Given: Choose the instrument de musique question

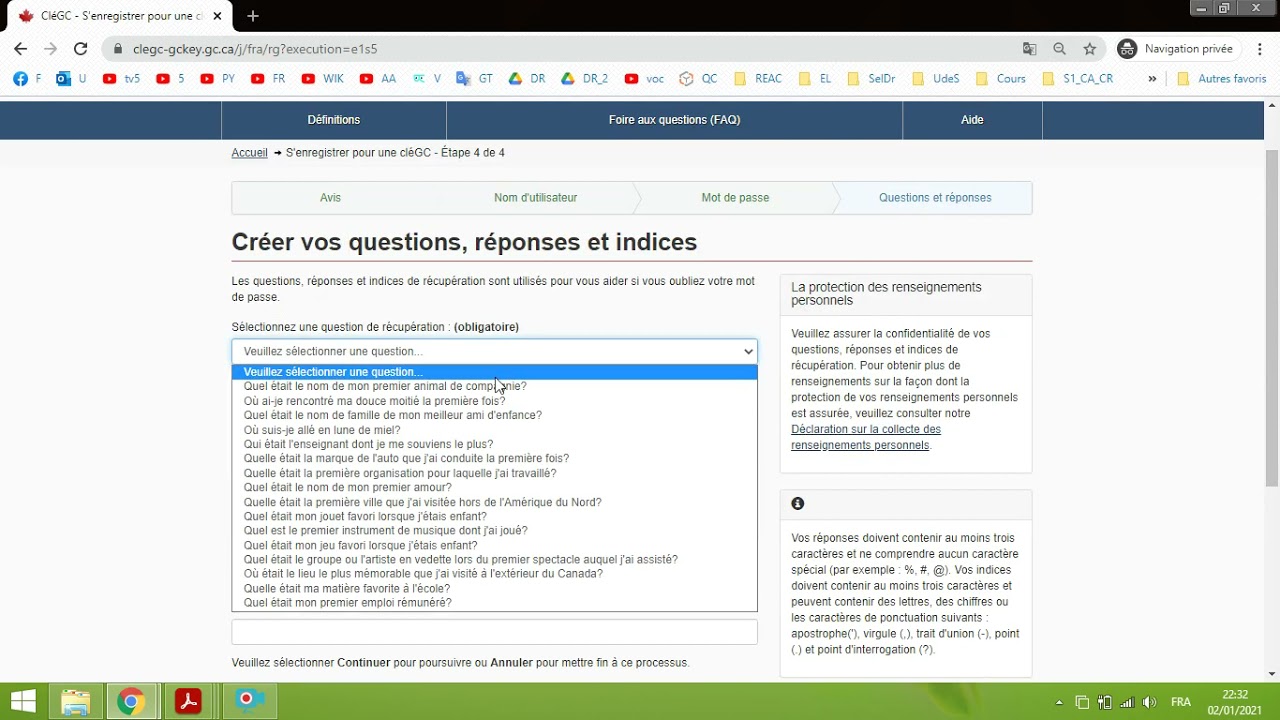Looking at the screenshot, I should pyautogui.click(x=494, y=531).
